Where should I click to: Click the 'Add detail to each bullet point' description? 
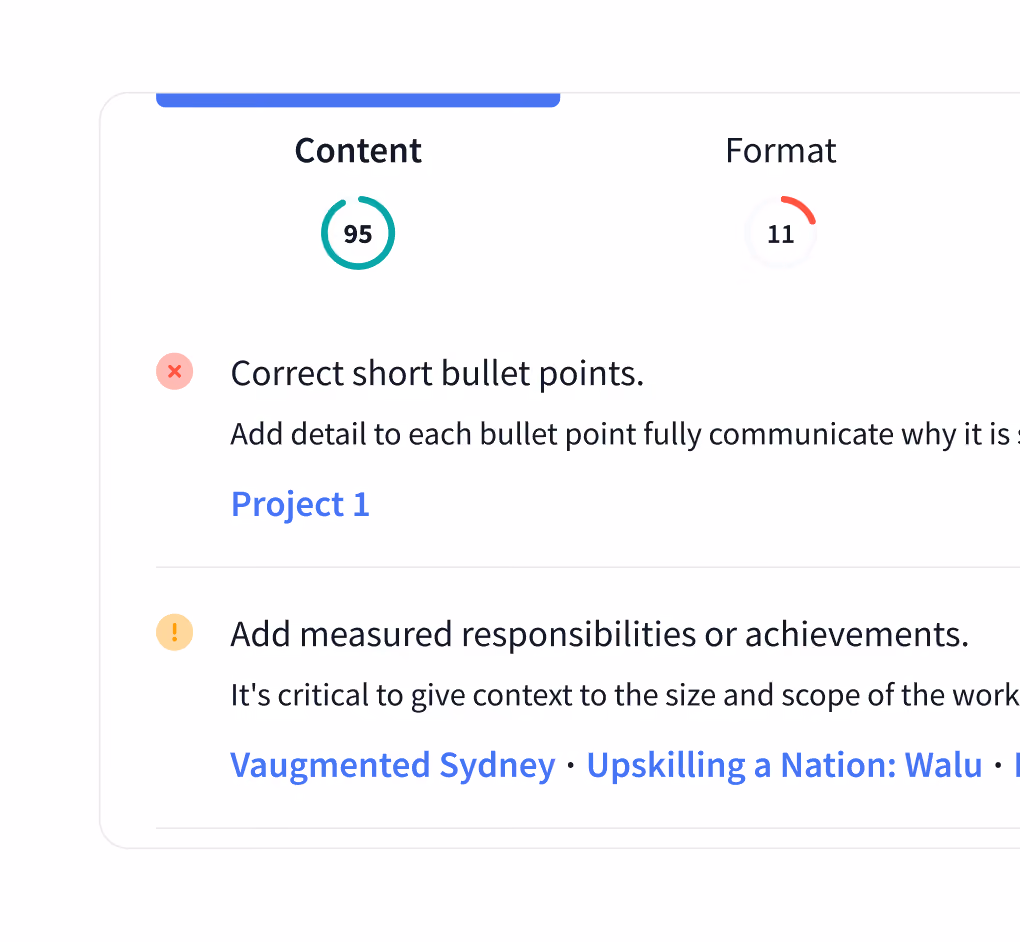pyautogui.click(x=625, y=434)
